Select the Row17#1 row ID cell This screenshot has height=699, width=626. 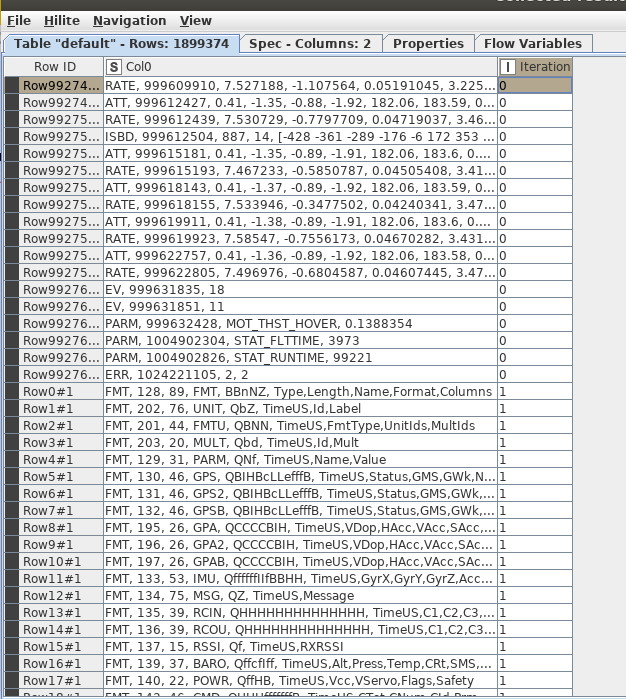[x=61, y=680]
